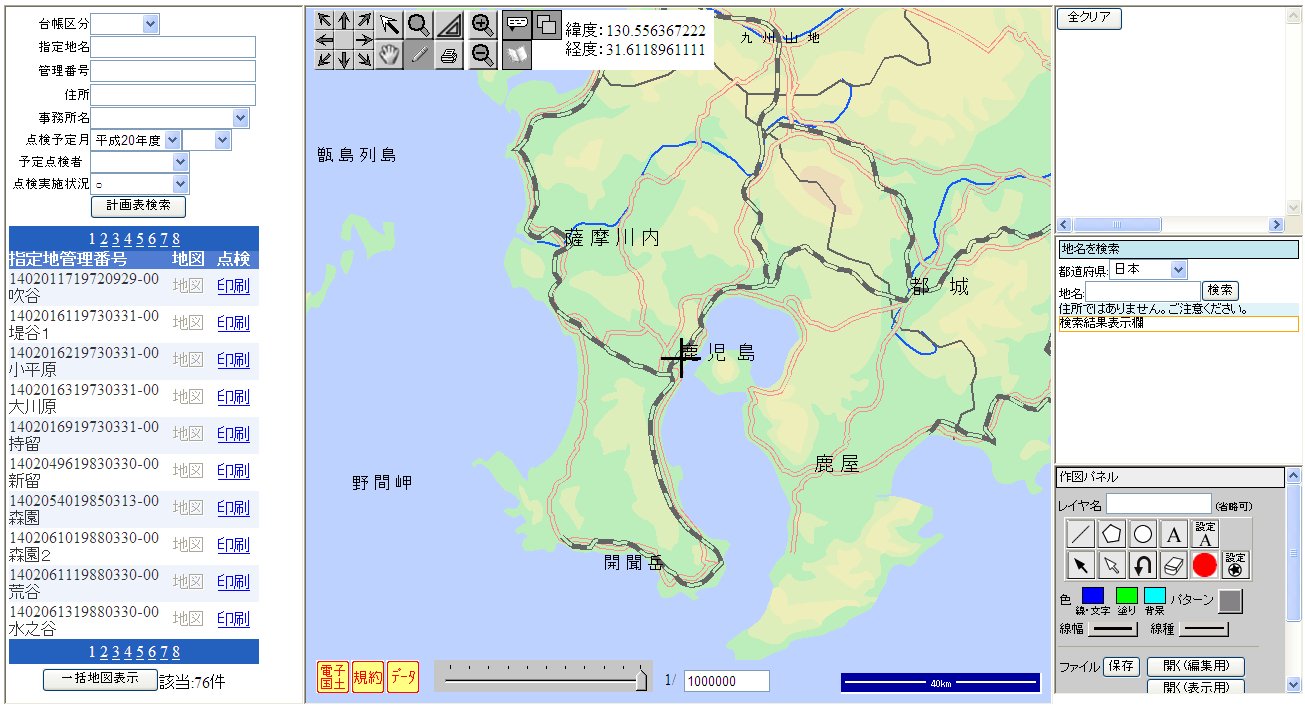Viewport: 1305px width, 707px height.
Task: Click the 地名 search input field
Action: point(1142,291)
